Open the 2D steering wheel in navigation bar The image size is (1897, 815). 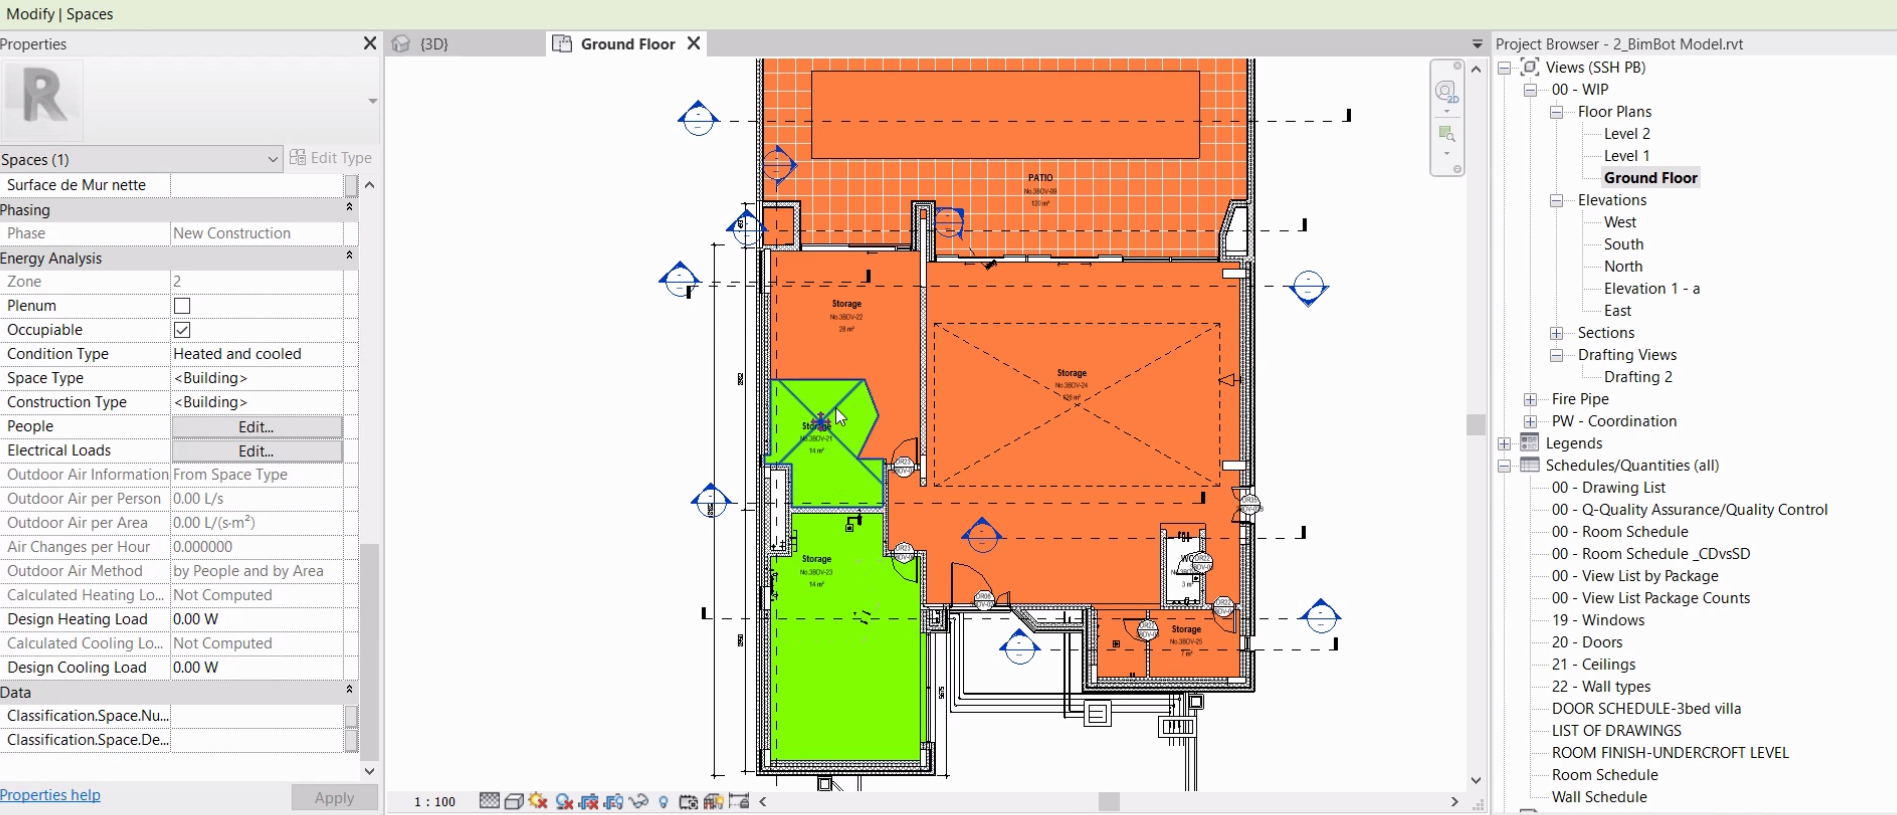coord(1446,92)
